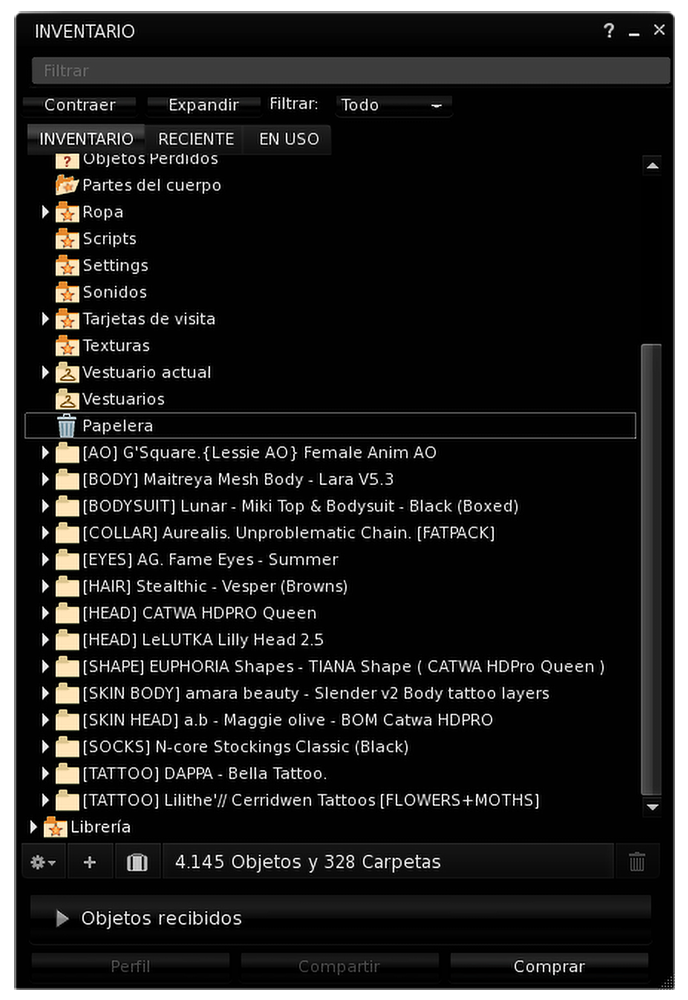The image size is (688, 1000).
Task: Click the Partes del cuerpo folder icon
Action: (67, 186)
